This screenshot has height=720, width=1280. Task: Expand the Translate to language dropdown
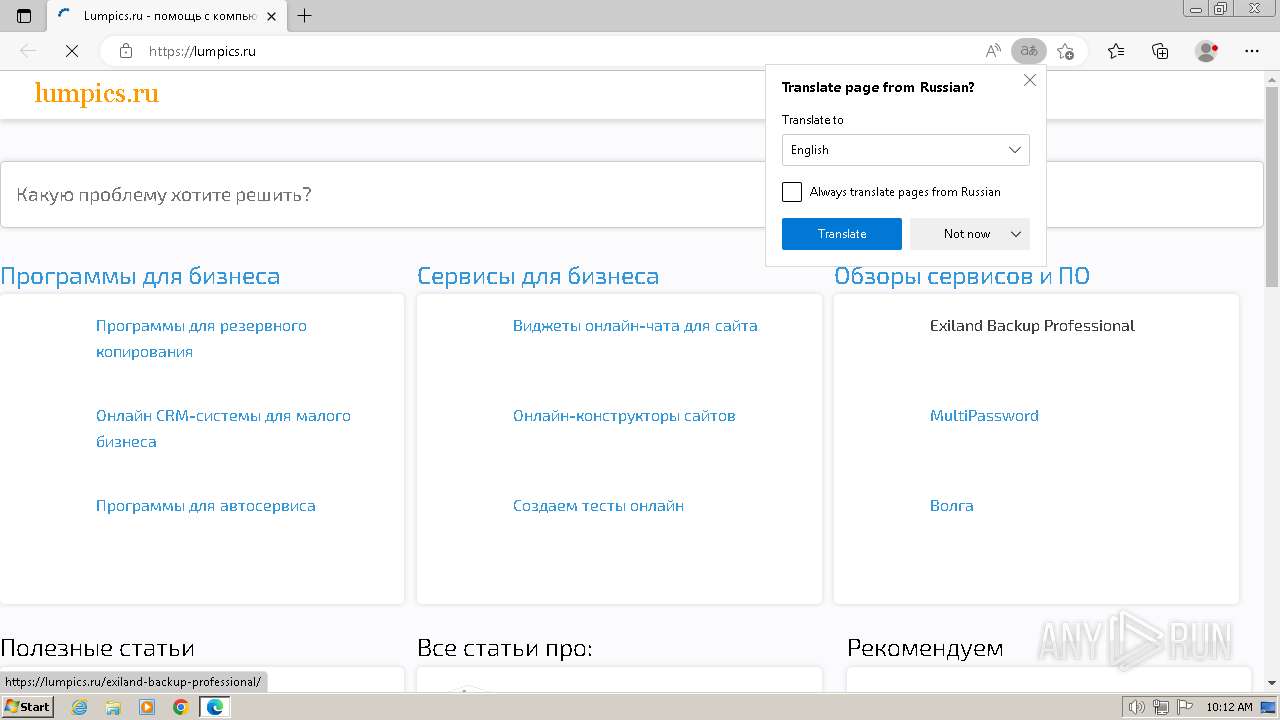(x=905, y=150)
